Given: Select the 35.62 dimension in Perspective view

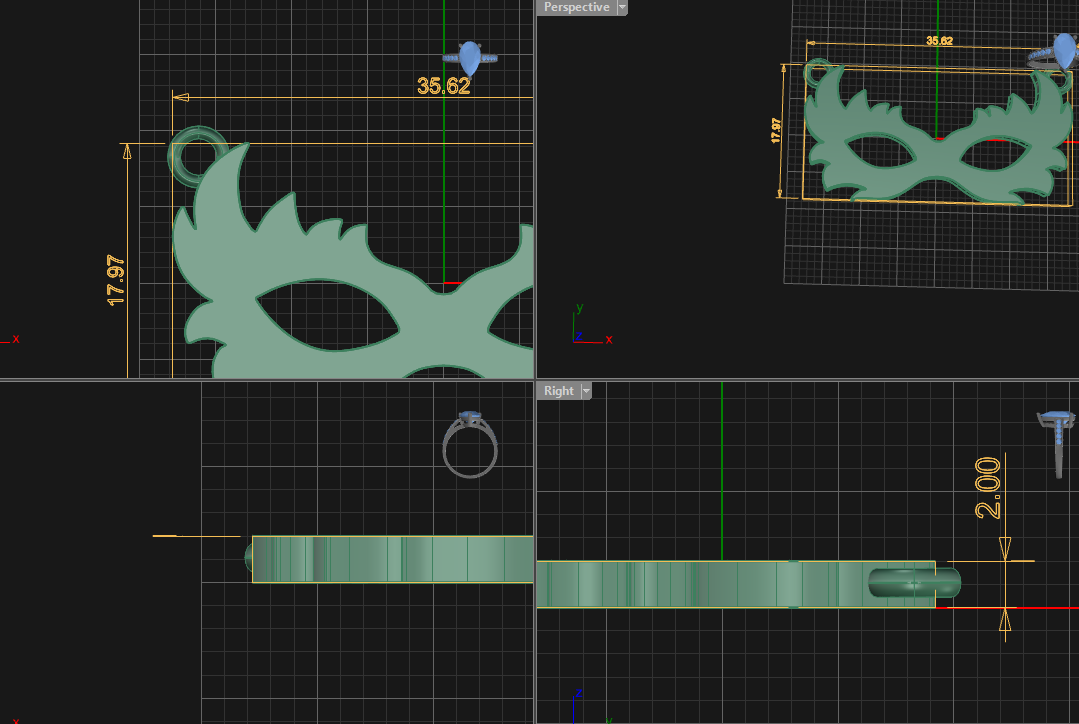Looking at the screenshot, I should (x=939, y=41).
